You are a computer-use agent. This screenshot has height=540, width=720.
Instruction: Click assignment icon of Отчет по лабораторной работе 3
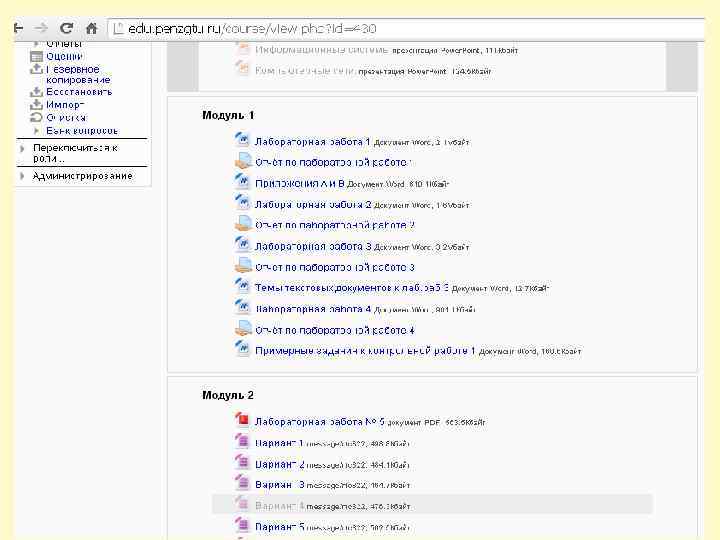point(242,265)
